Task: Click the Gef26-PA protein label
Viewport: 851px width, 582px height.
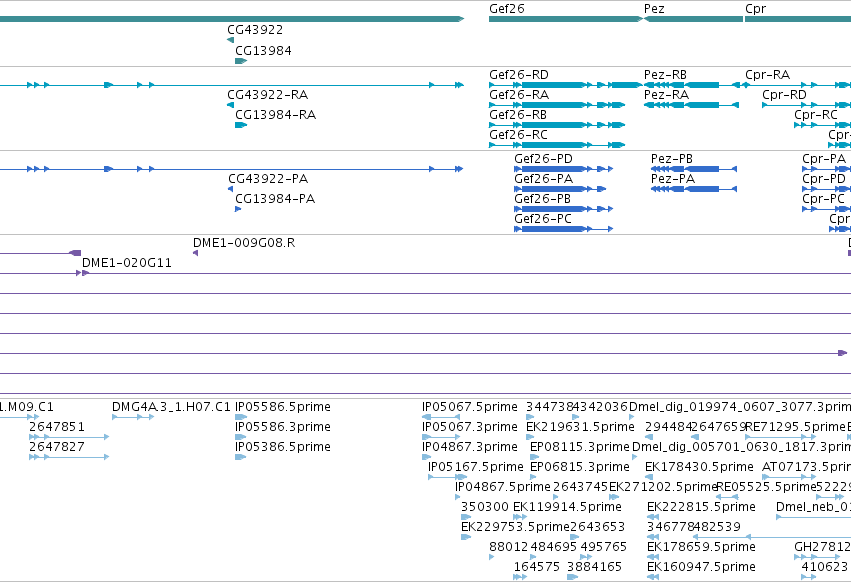Action: pyautogui.click(x=543, y=179)
